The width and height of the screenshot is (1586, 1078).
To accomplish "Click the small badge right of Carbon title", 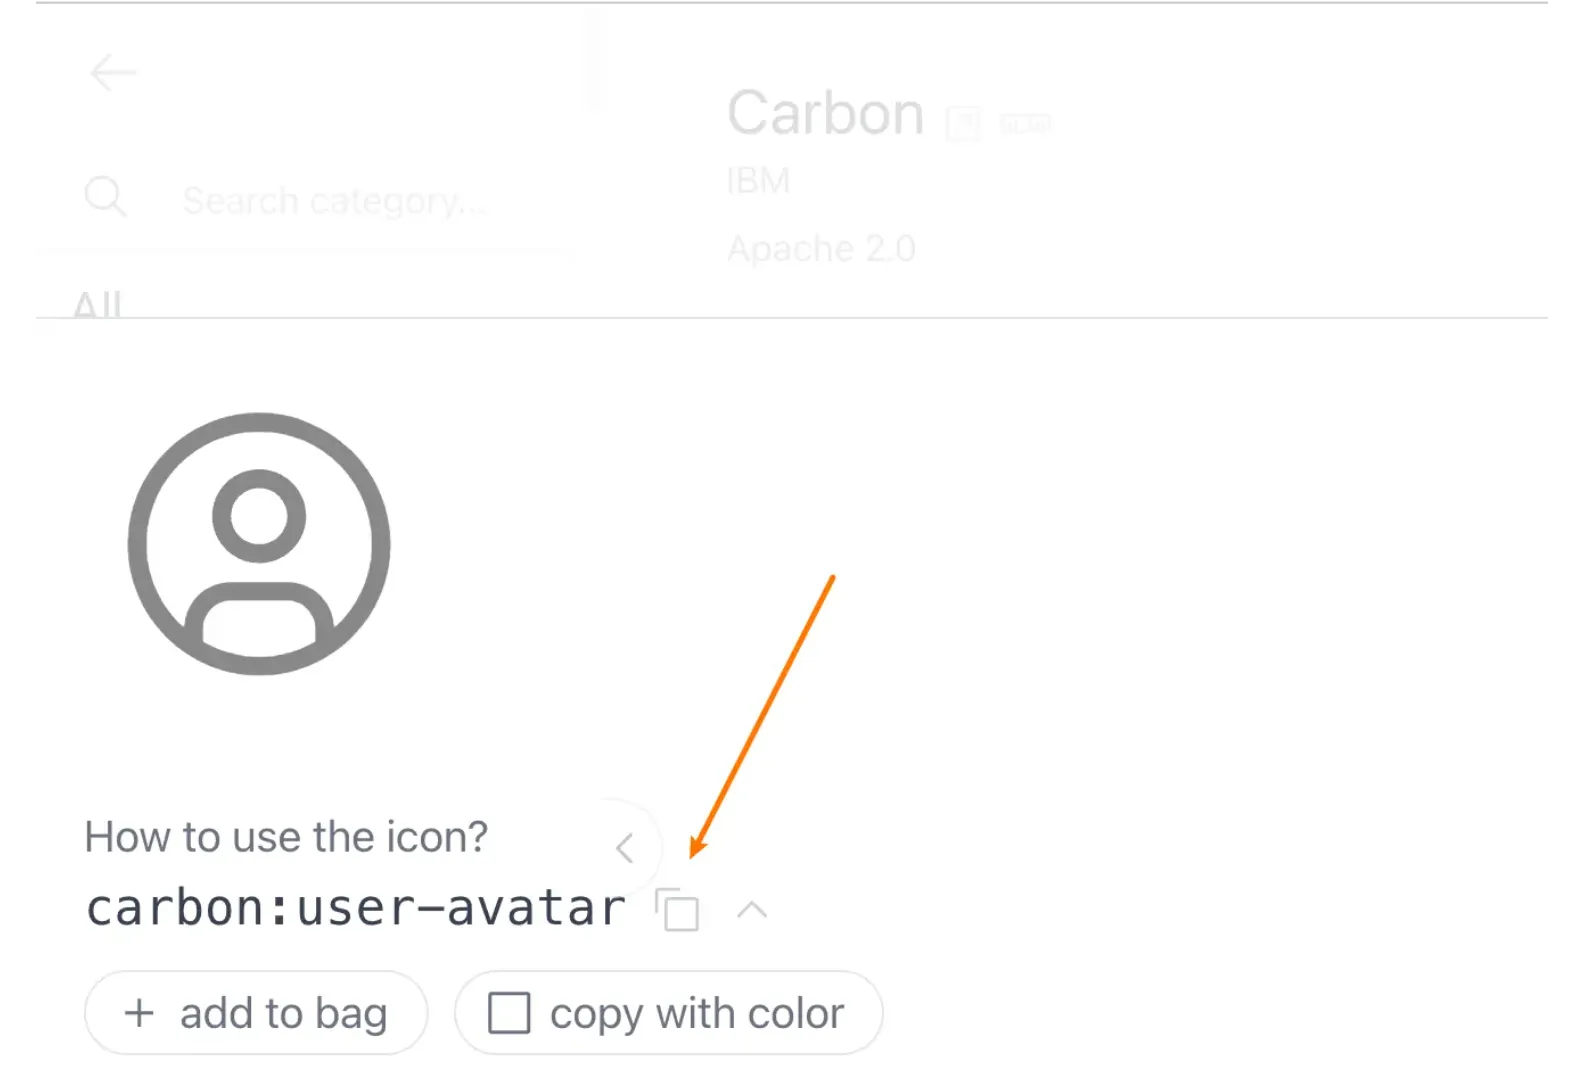I will [x=1025, y=124].
